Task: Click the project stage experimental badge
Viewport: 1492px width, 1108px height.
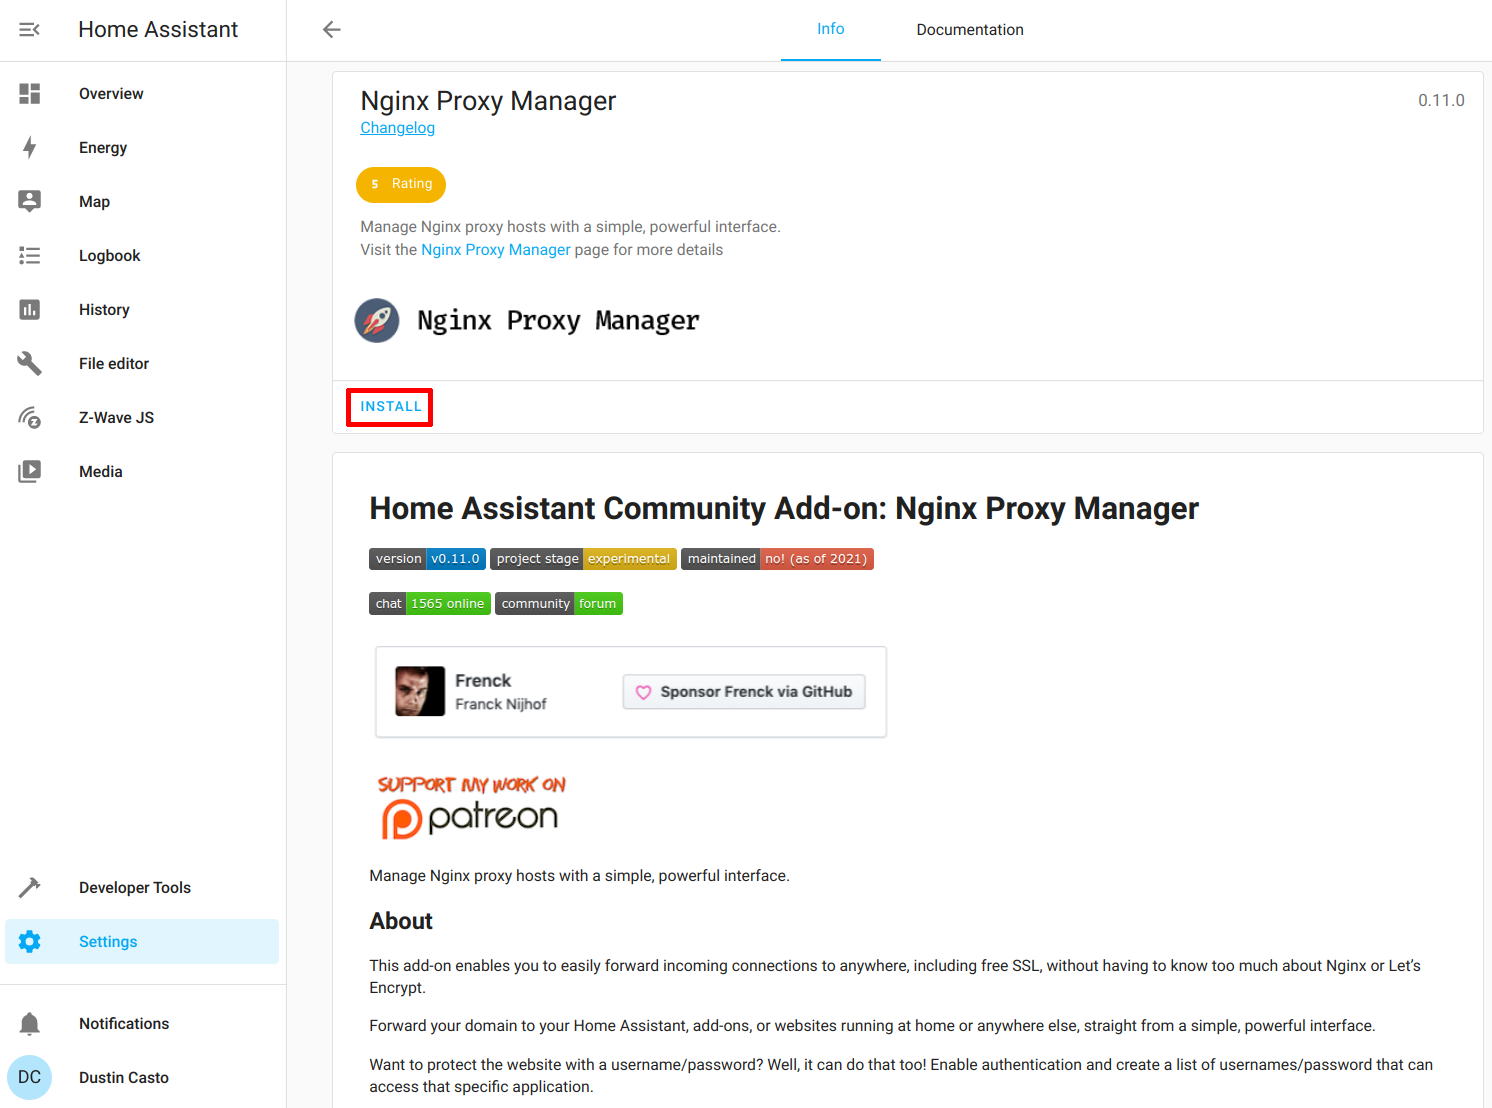Action: point(583,559)
